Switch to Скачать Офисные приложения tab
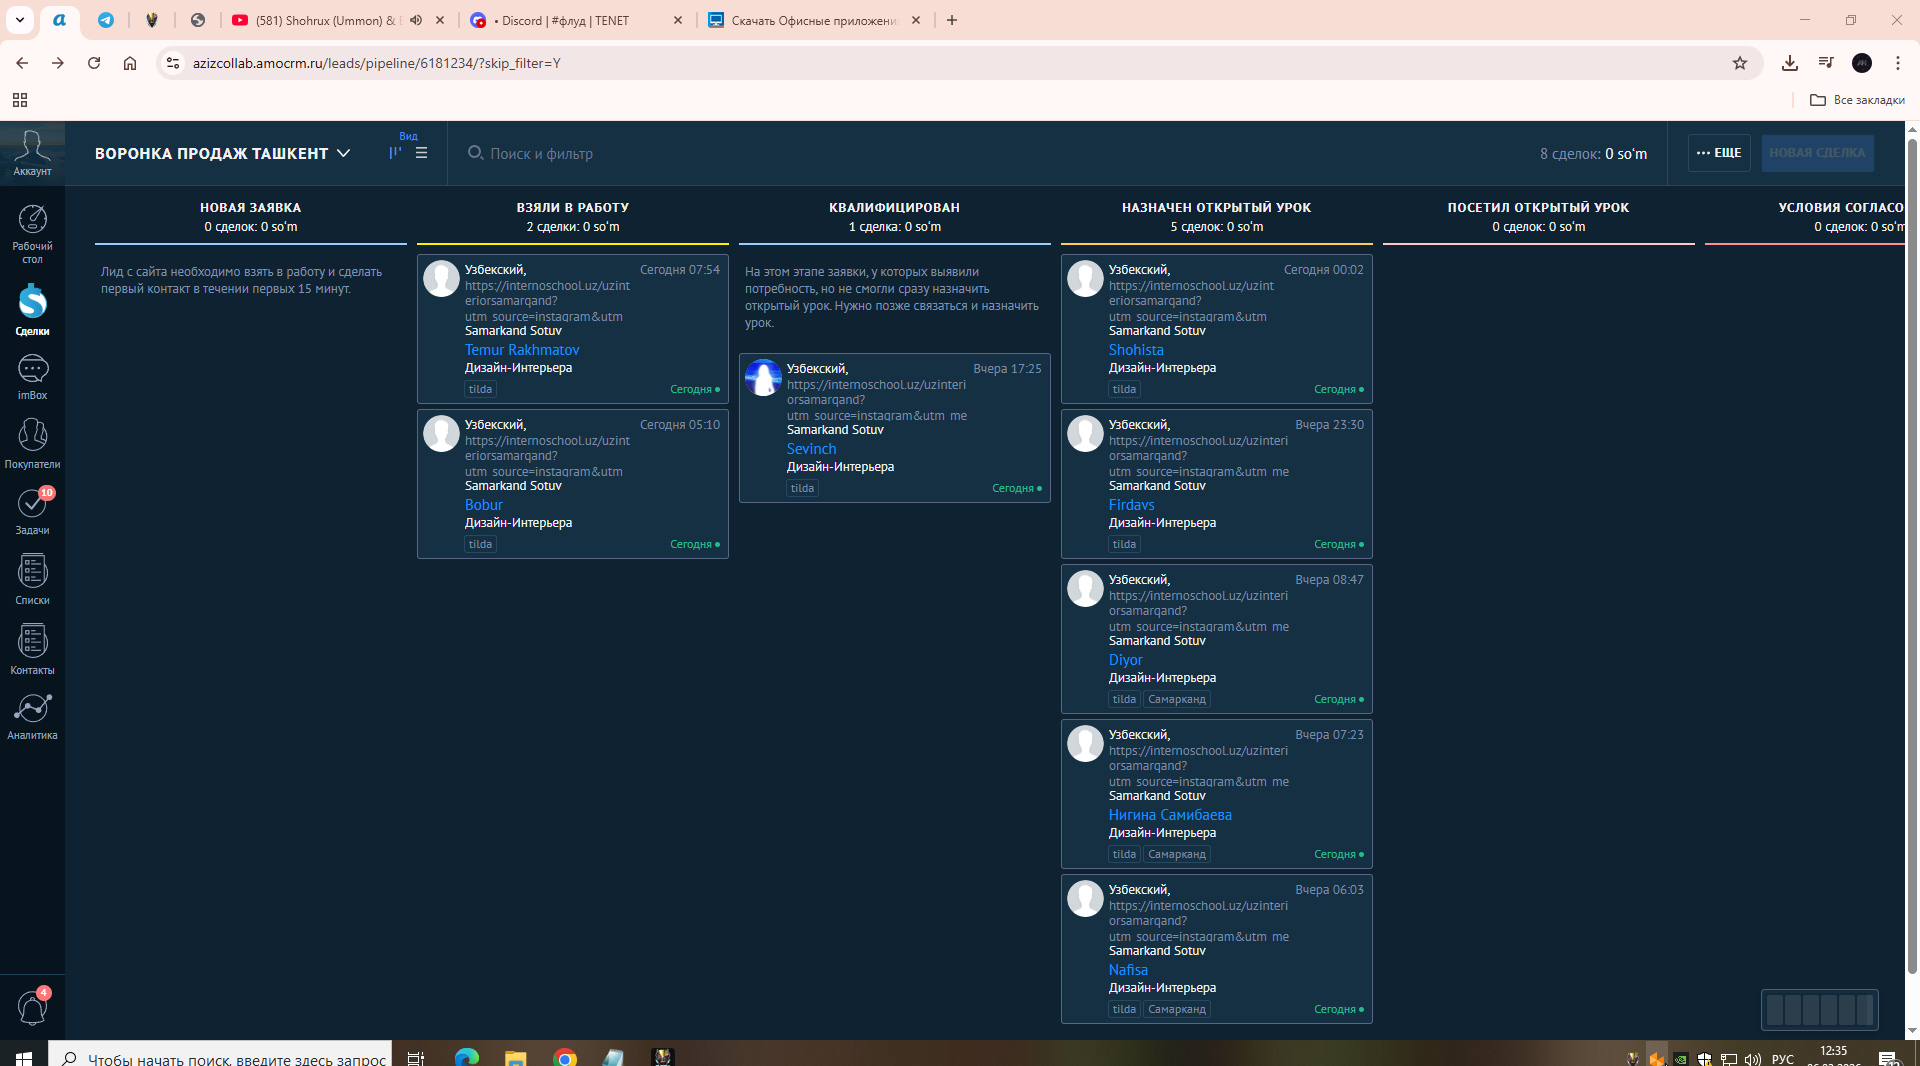 [815, 20]
